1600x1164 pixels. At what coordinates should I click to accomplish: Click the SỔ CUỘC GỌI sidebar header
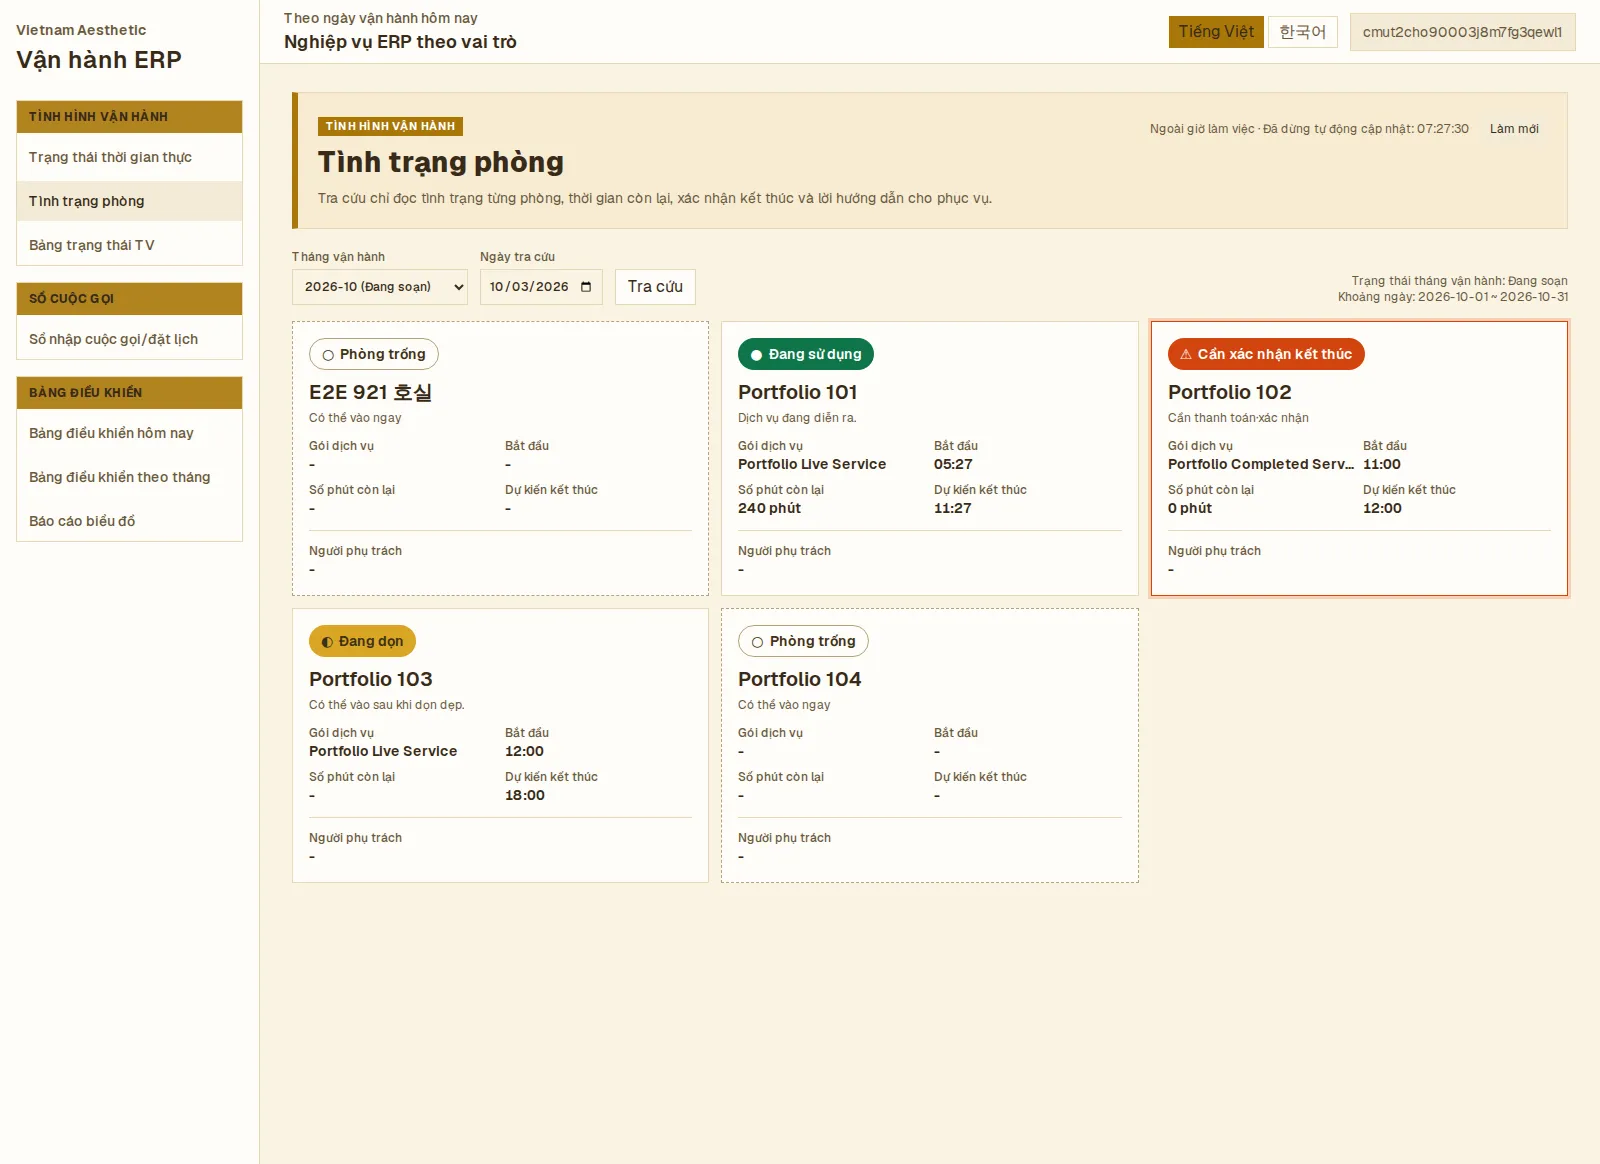pos(129,299)
